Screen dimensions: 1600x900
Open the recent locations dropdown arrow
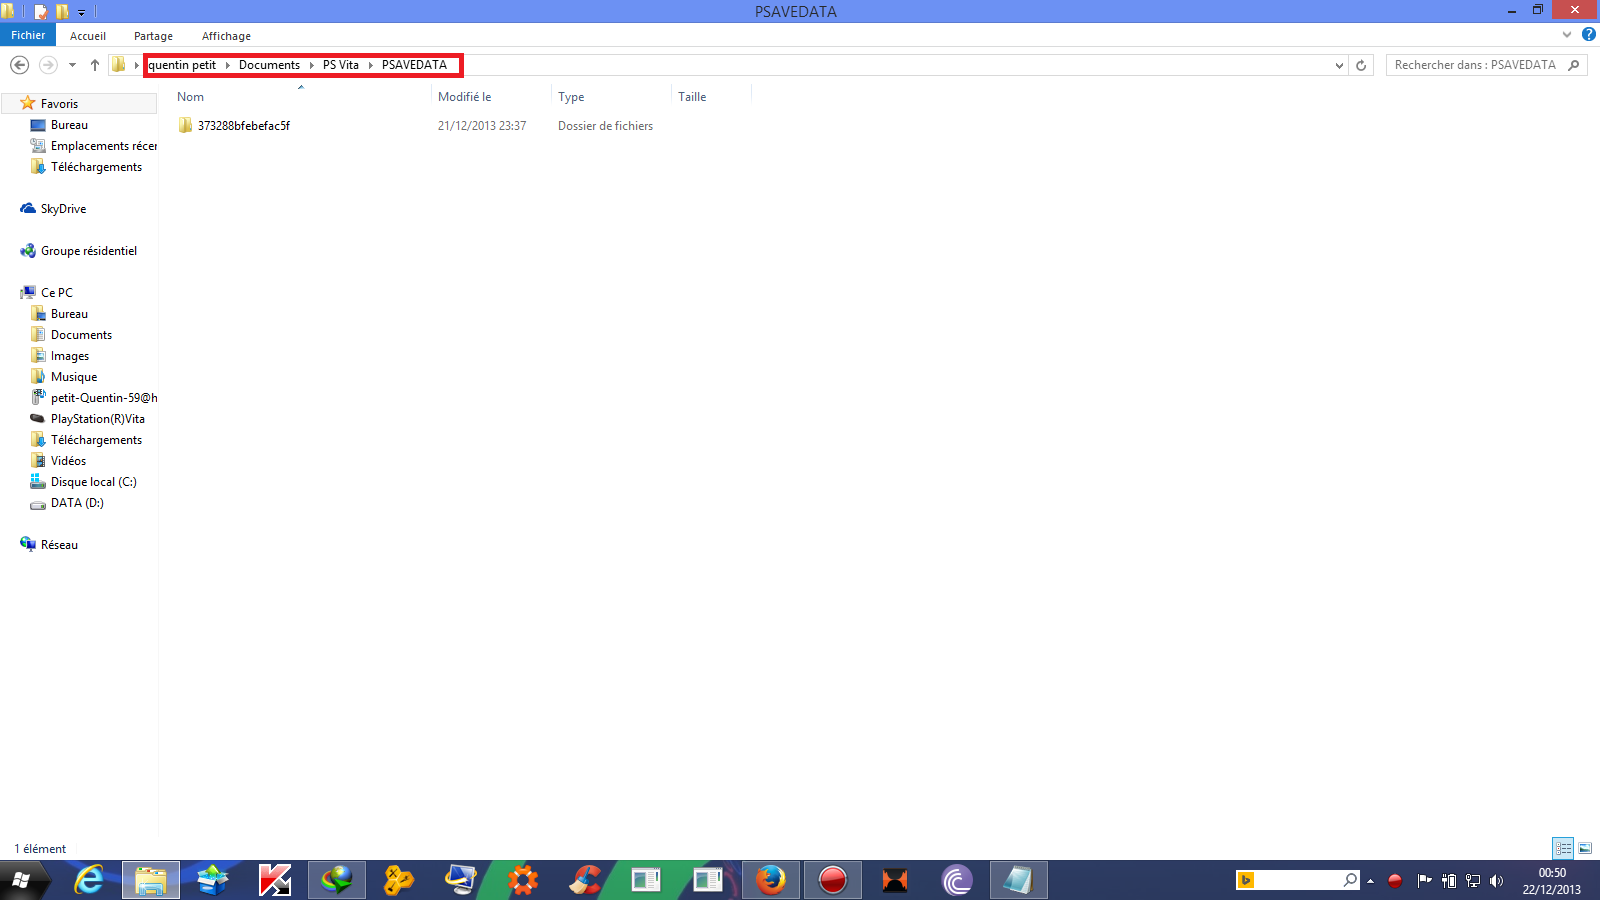pos(72,65)
